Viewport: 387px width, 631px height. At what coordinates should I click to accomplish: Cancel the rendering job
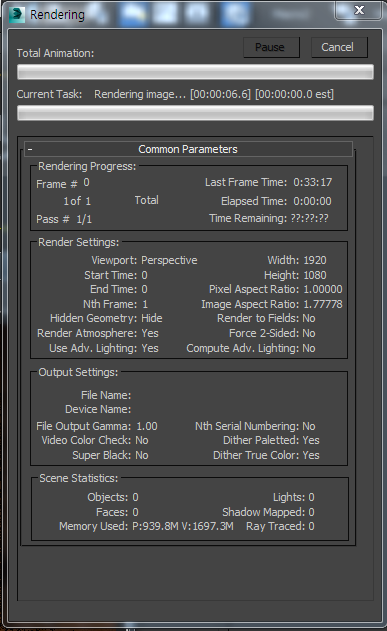pos(339,47)
